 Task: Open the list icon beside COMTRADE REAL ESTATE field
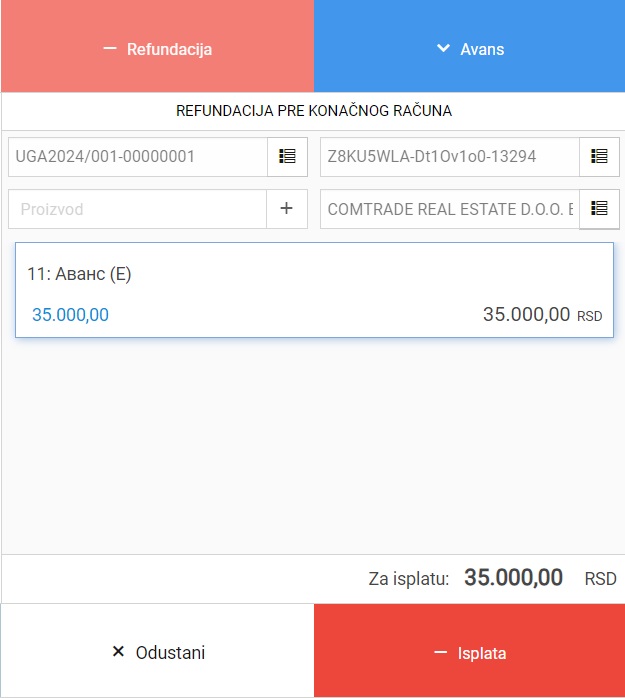(x=599, y=209)
